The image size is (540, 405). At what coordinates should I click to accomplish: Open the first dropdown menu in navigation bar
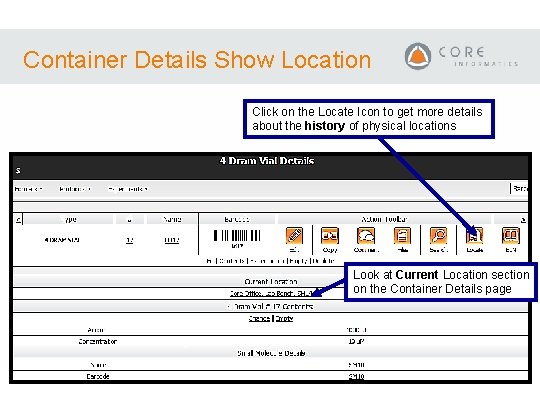pyautogui.click(x=28, y=189)
